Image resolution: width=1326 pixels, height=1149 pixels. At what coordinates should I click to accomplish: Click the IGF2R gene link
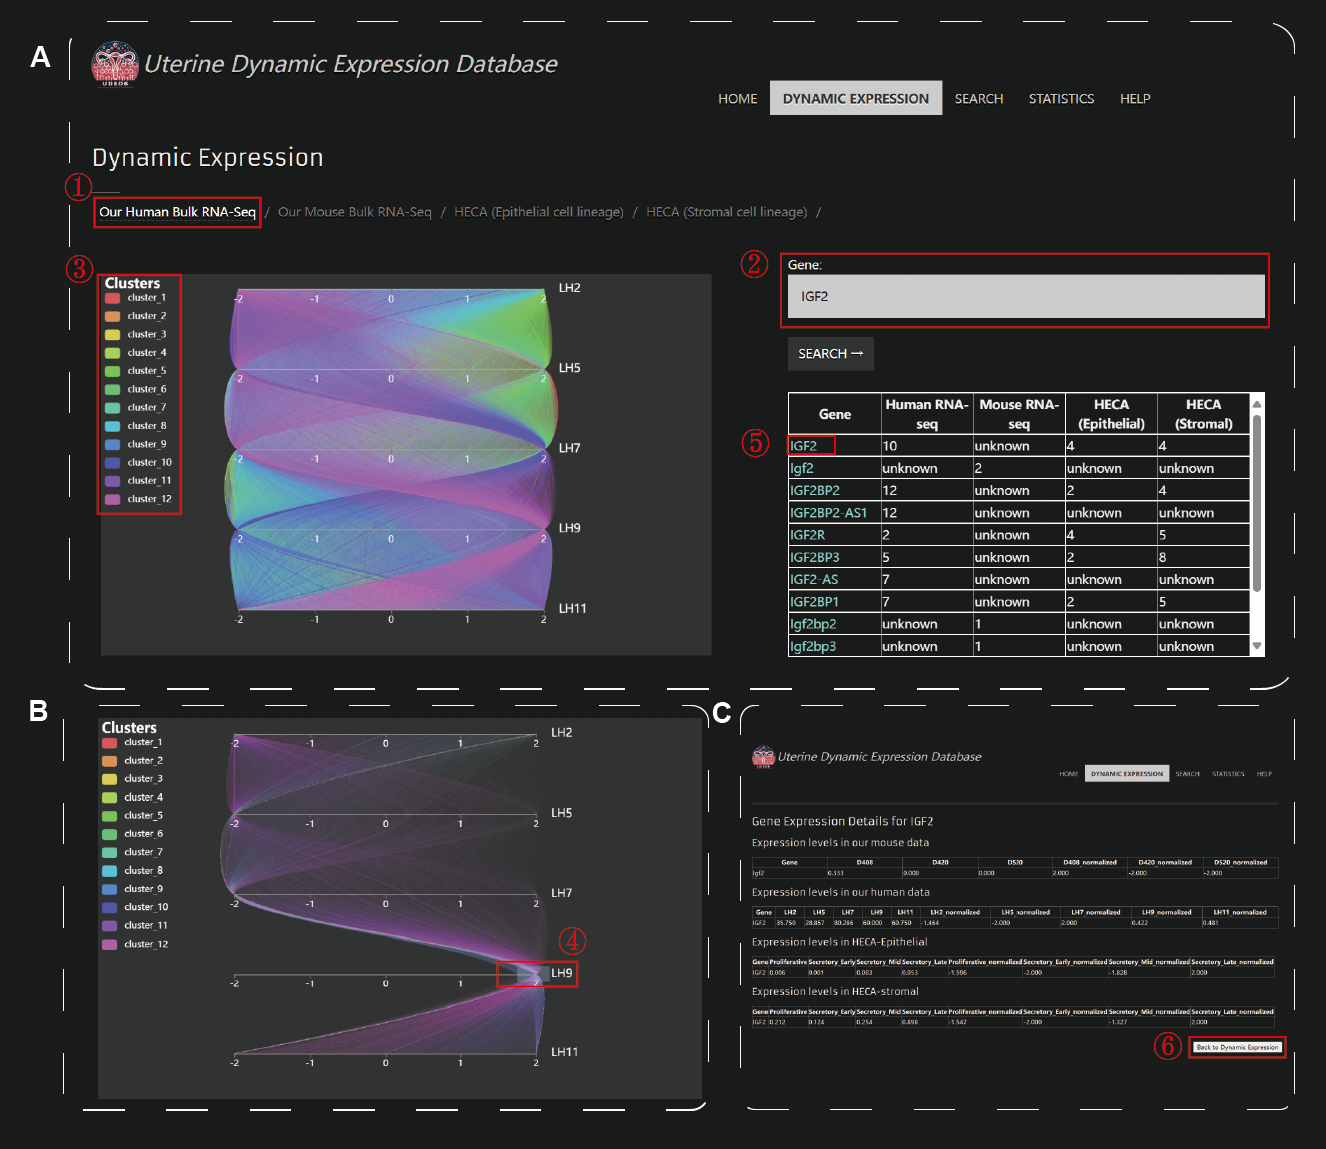coord(807,535)
